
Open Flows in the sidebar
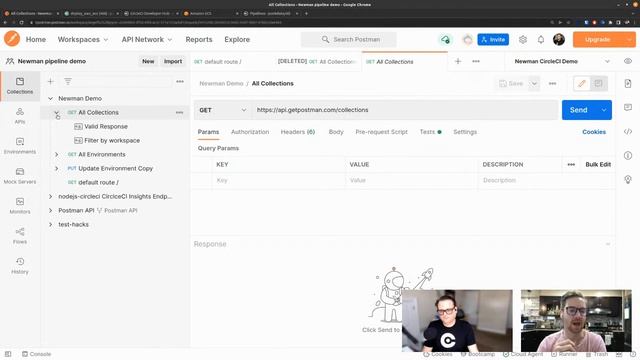tap(20, 236)
